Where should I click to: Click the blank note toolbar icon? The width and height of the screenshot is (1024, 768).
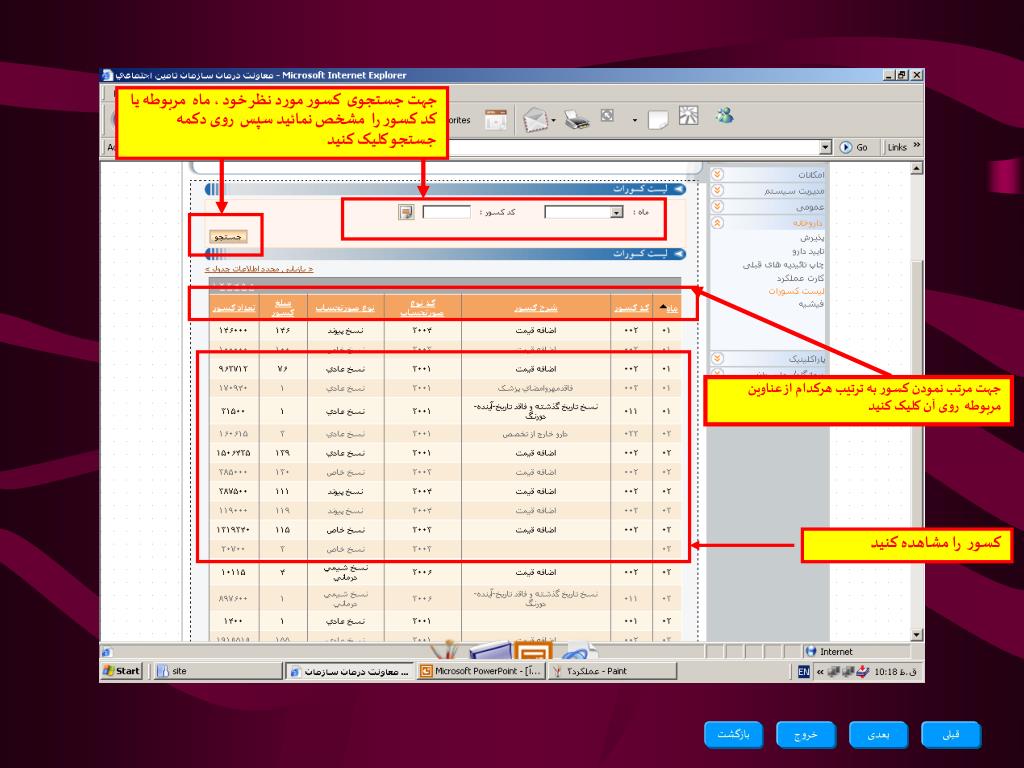tap(658, 120)
